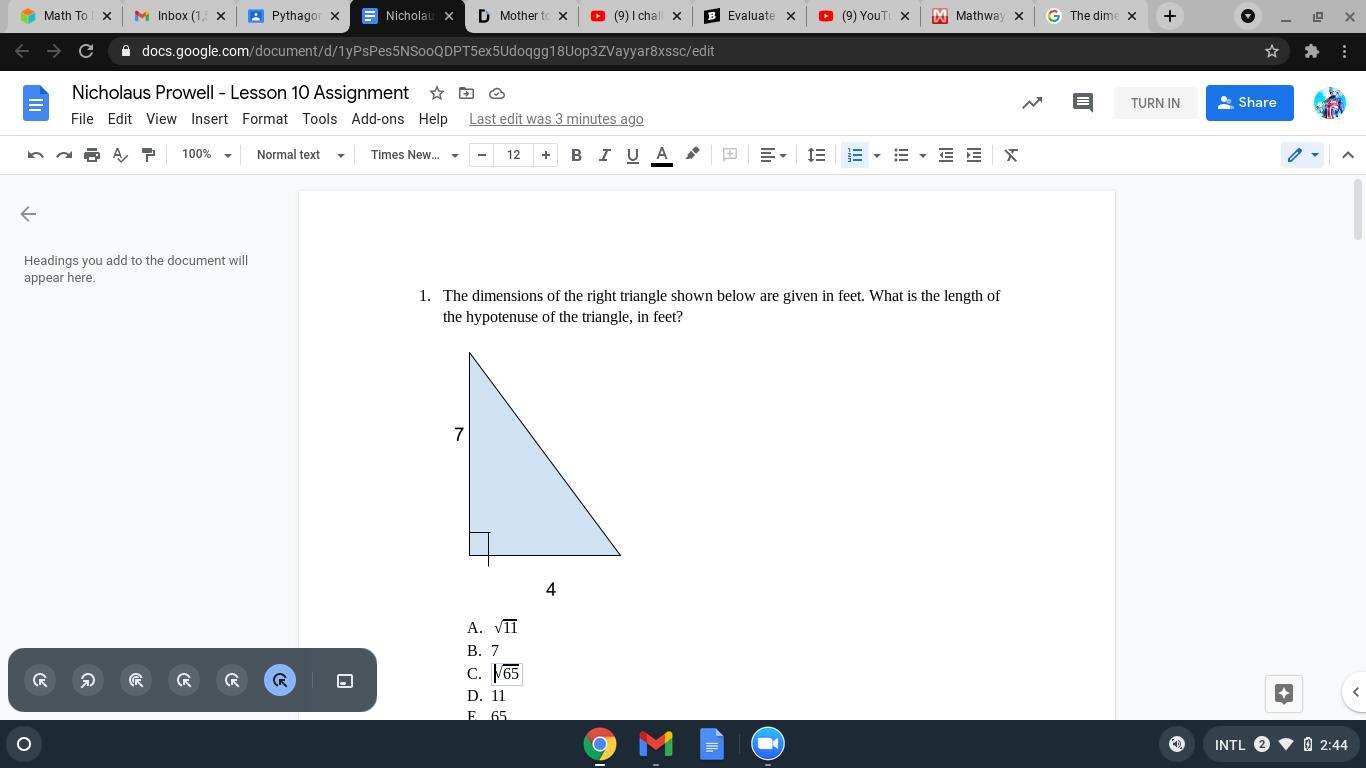Click the Undo icon in toolbar
1366x768 pixels.
[x=36, y=155]
